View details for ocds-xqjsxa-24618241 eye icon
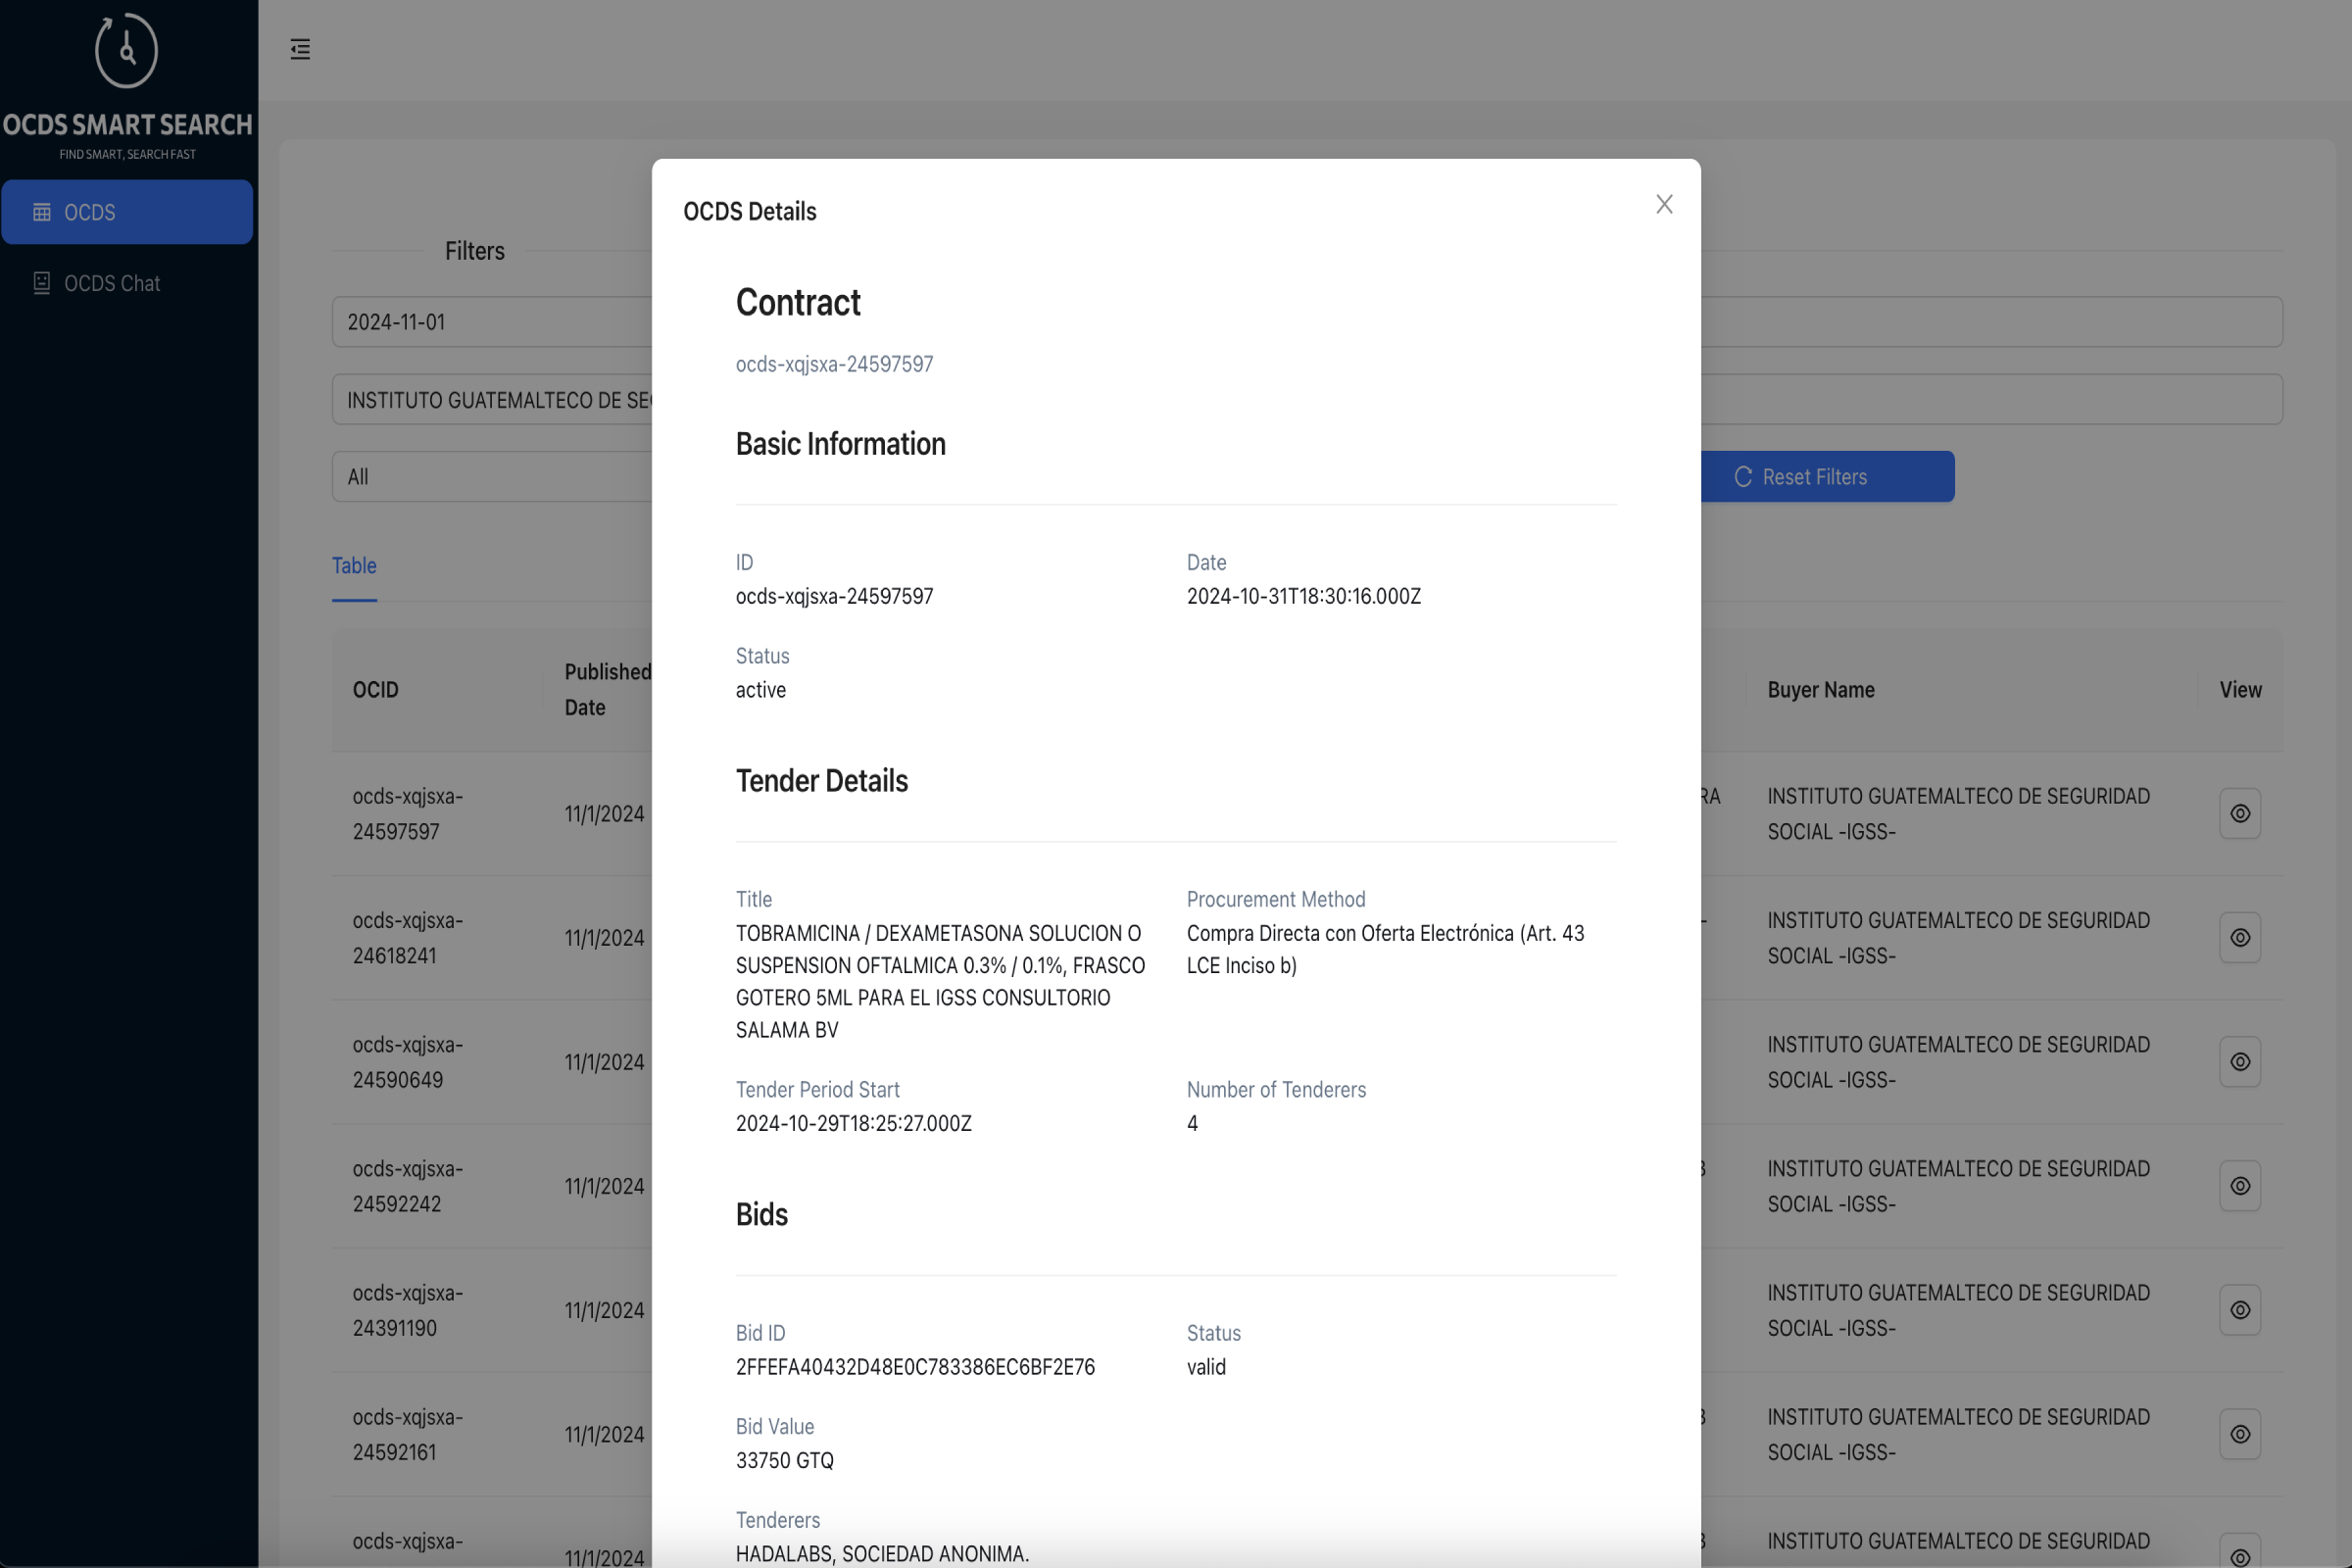This screenshot has width=2352, height=1568. [2240, 937]
